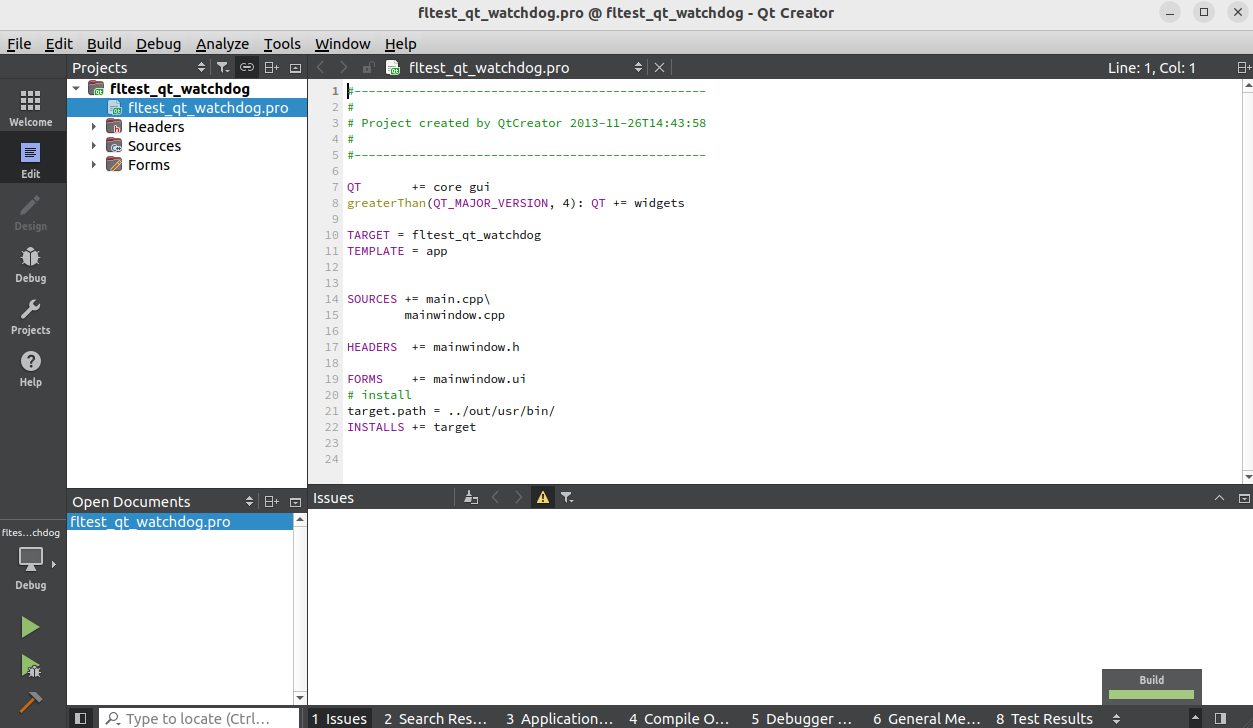1253x728 pixels.
Task: Switch to Edit mode
Action: pyautogui.click(x=31, y=159)
